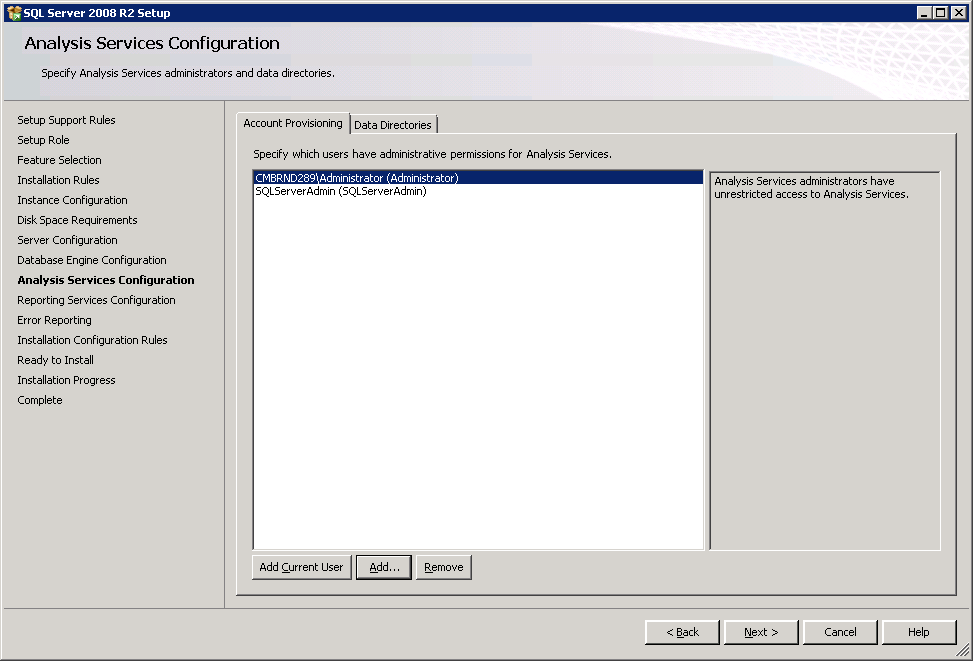
Task: Select SQLServerAdmin entry in the list
Action: click(x=478, y=191)
